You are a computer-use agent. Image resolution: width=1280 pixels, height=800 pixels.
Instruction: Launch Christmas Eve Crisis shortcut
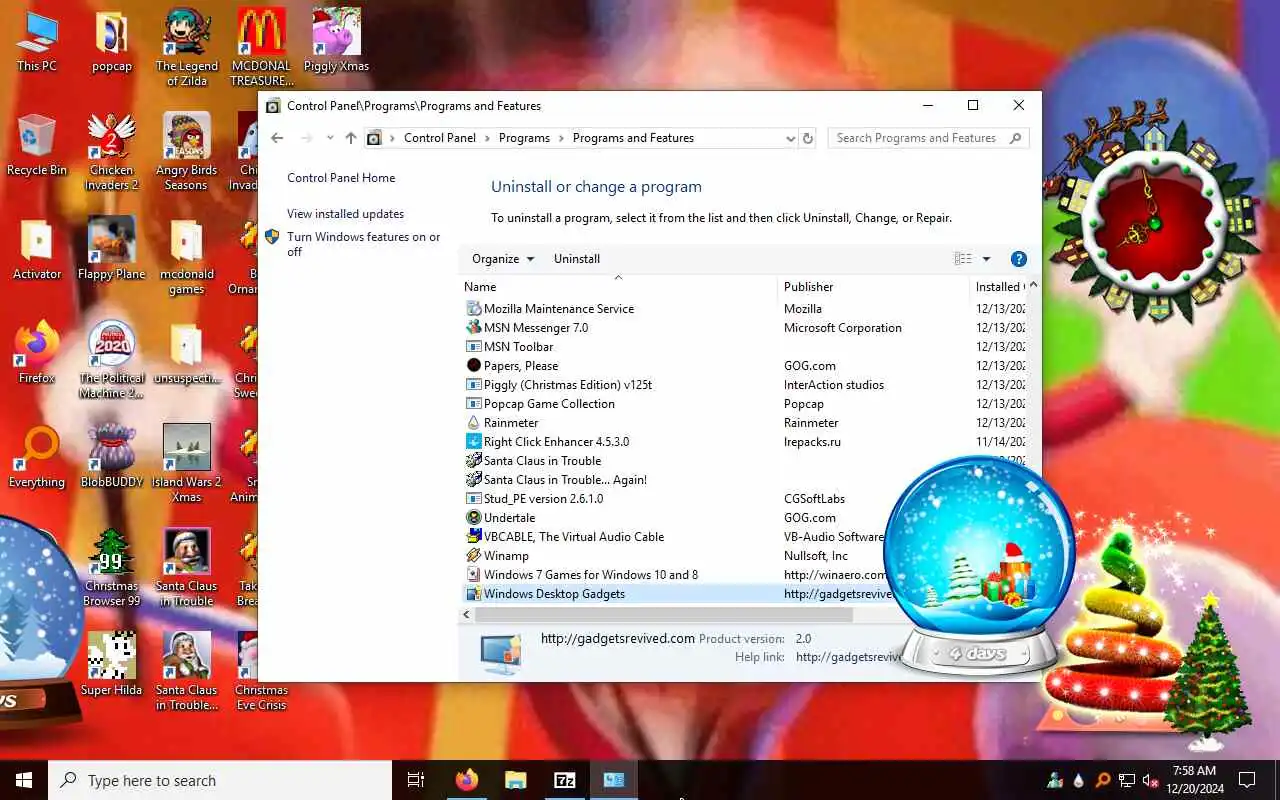click(262, 671)
